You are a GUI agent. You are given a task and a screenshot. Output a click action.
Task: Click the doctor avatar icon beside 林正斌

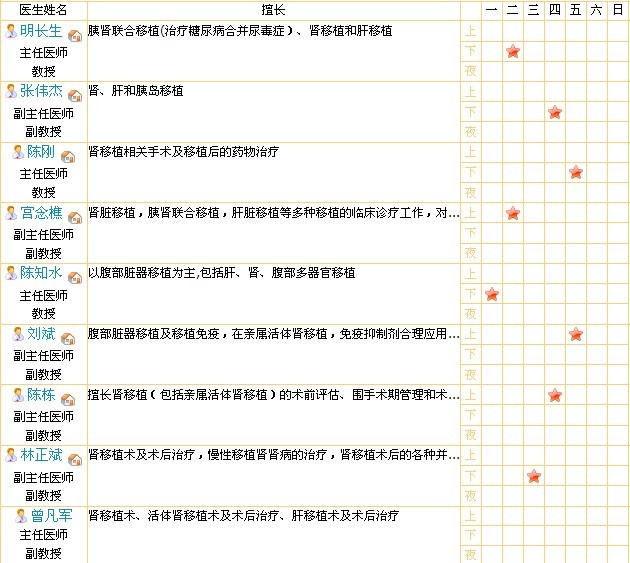click(11, 455)
